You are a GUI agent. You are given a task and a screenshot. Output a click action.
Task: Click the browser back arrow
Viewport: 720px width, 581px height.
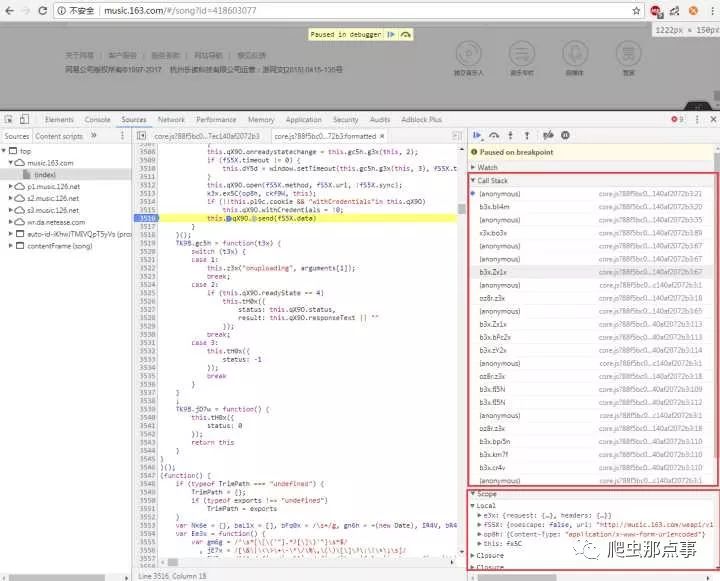[x=10, y=11]
